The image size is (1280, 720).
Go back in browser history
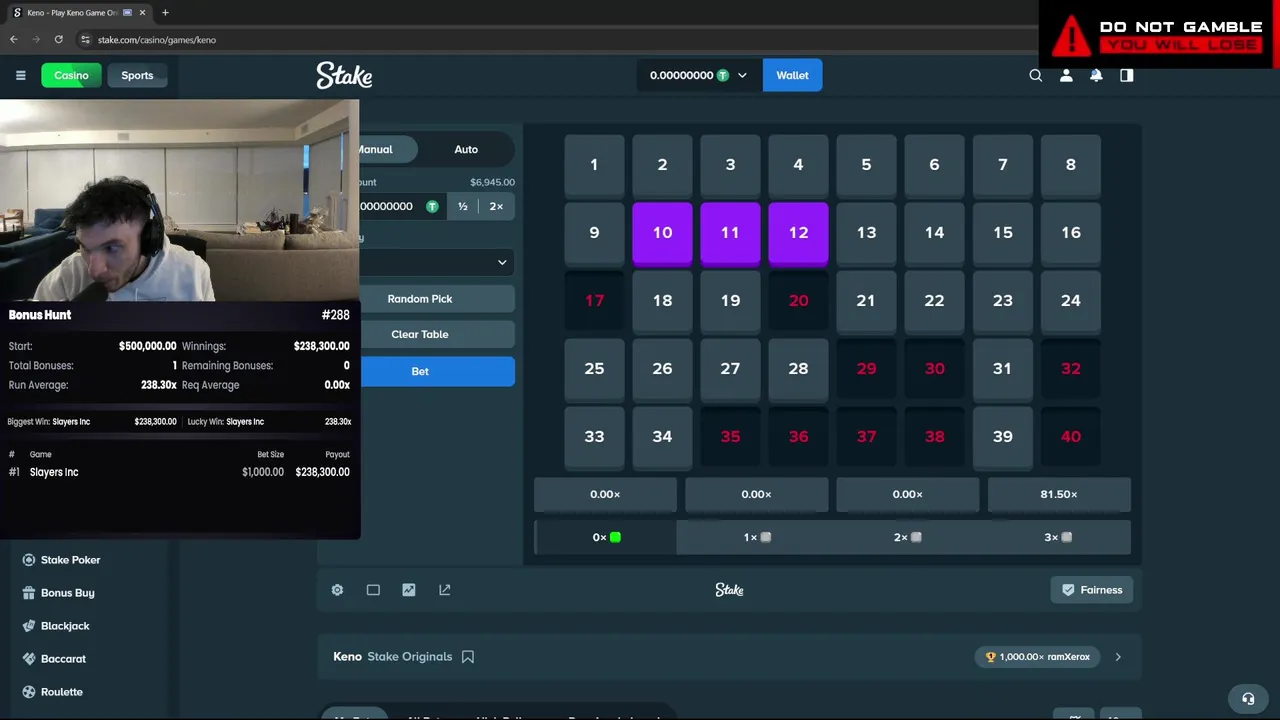click(x=14, y=39)
